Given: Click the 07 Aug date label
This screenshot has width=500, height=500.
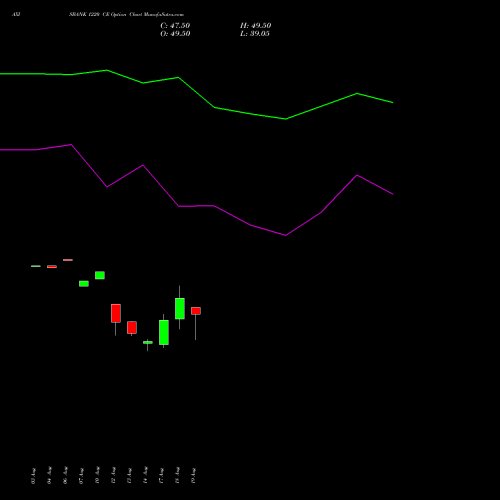Looking at the screenshot, I should pos(81,476).
